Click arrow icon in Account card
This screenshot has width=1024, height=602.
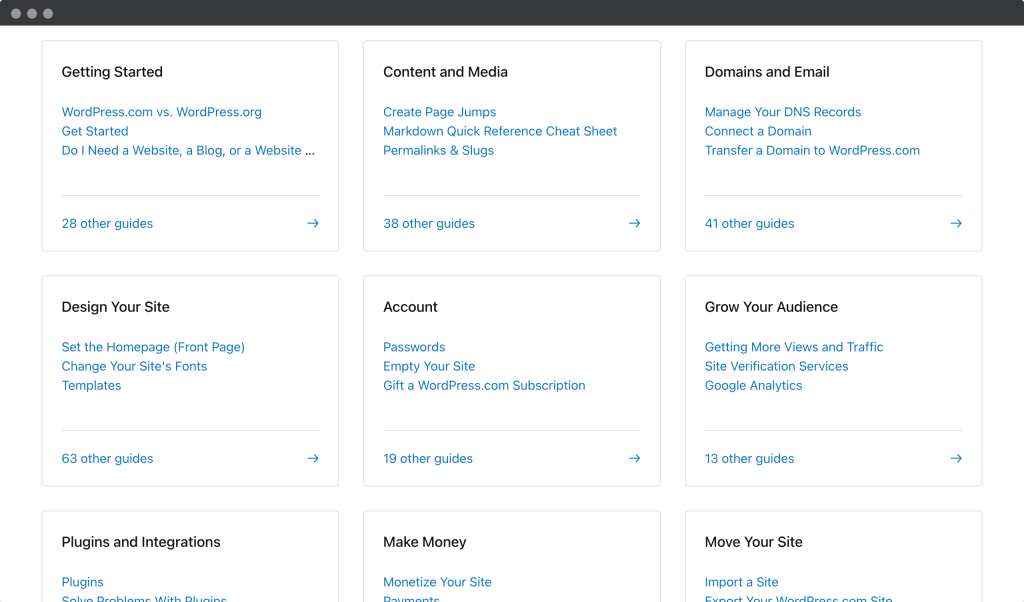(634, 459)
